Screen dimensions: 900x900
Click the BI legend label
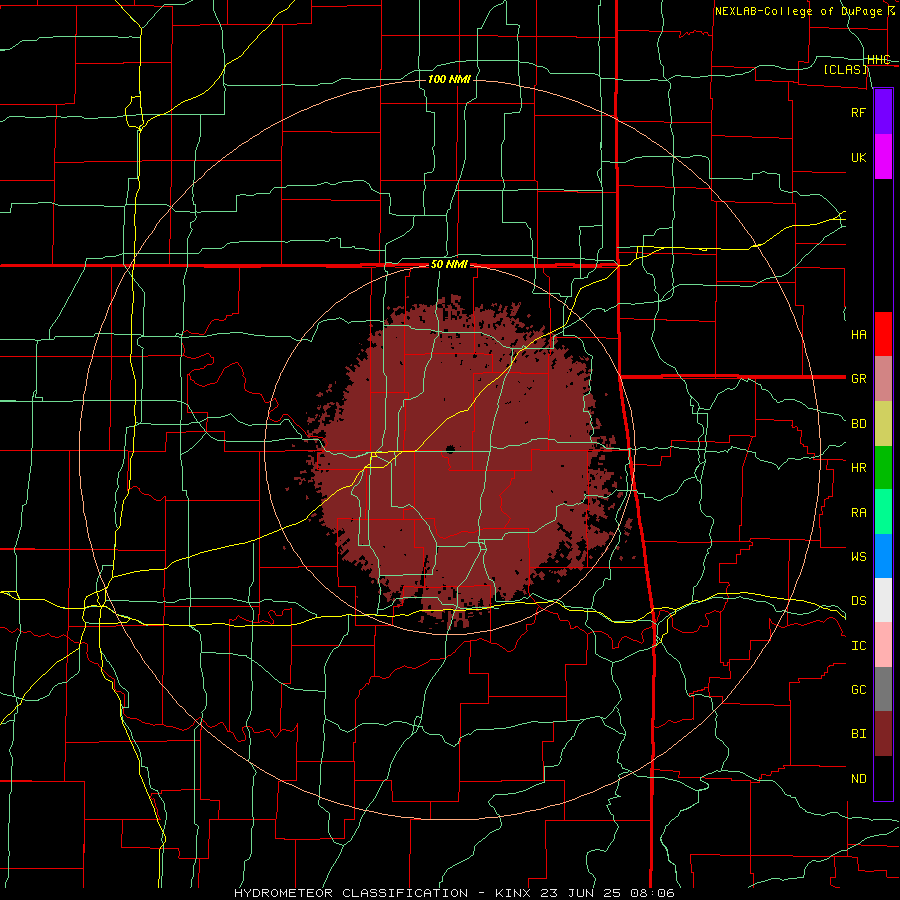(x=858, y=734)
